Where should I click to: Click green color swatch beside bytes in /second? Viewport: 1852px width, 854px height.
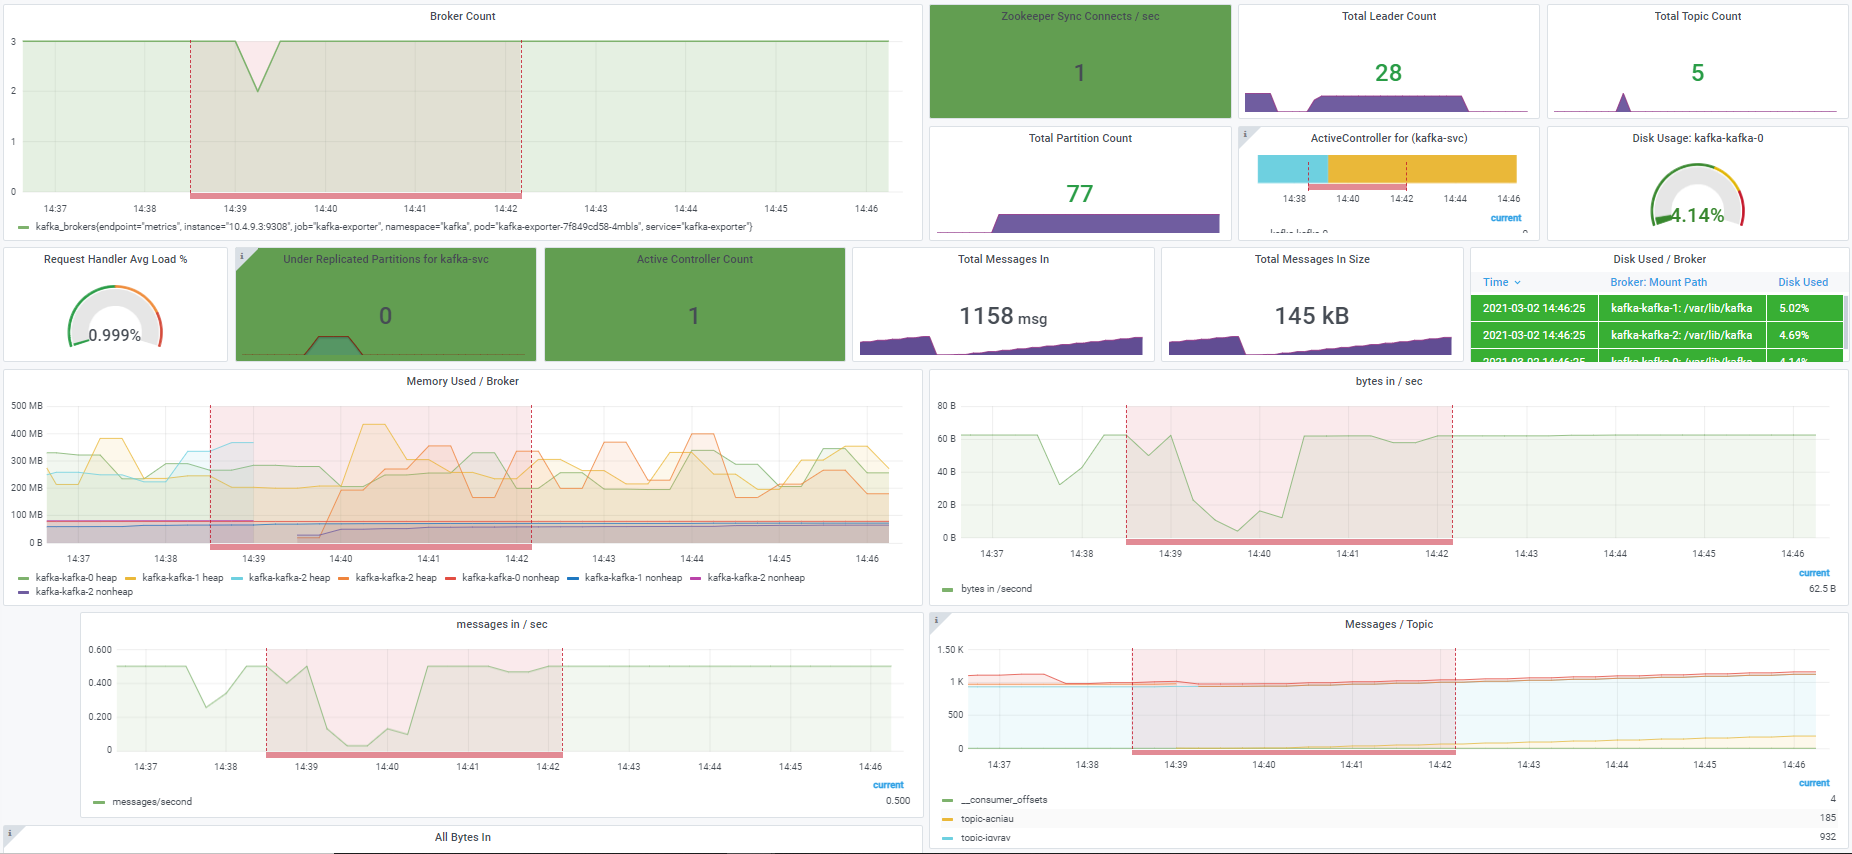click(947, 590)
